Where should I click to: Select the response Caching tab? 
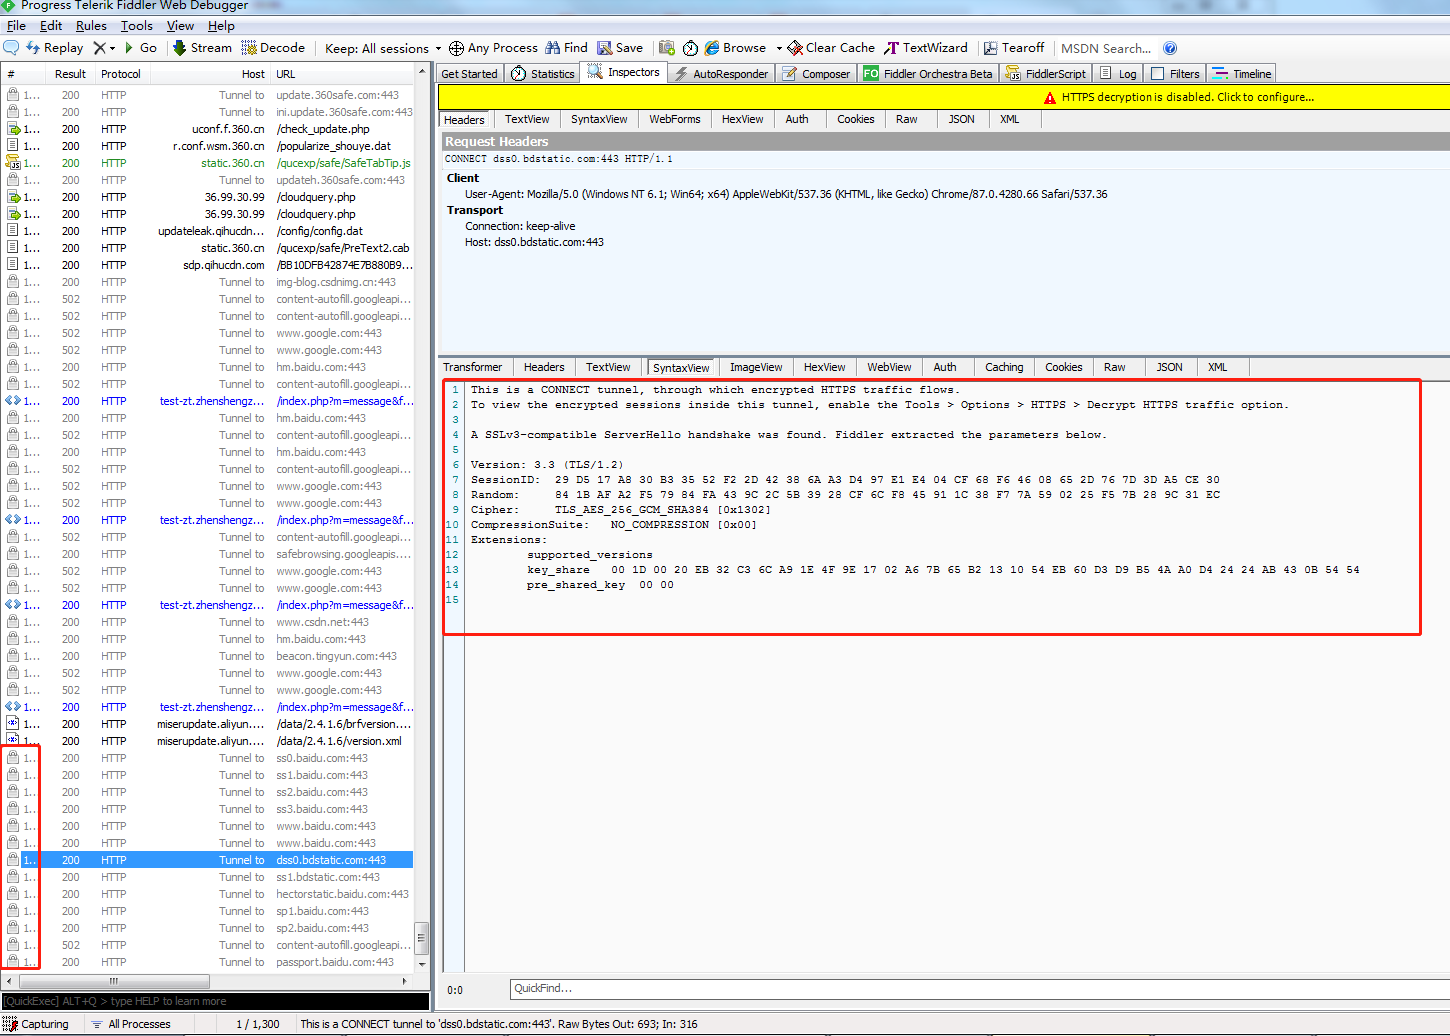(x=1004, y=367)
